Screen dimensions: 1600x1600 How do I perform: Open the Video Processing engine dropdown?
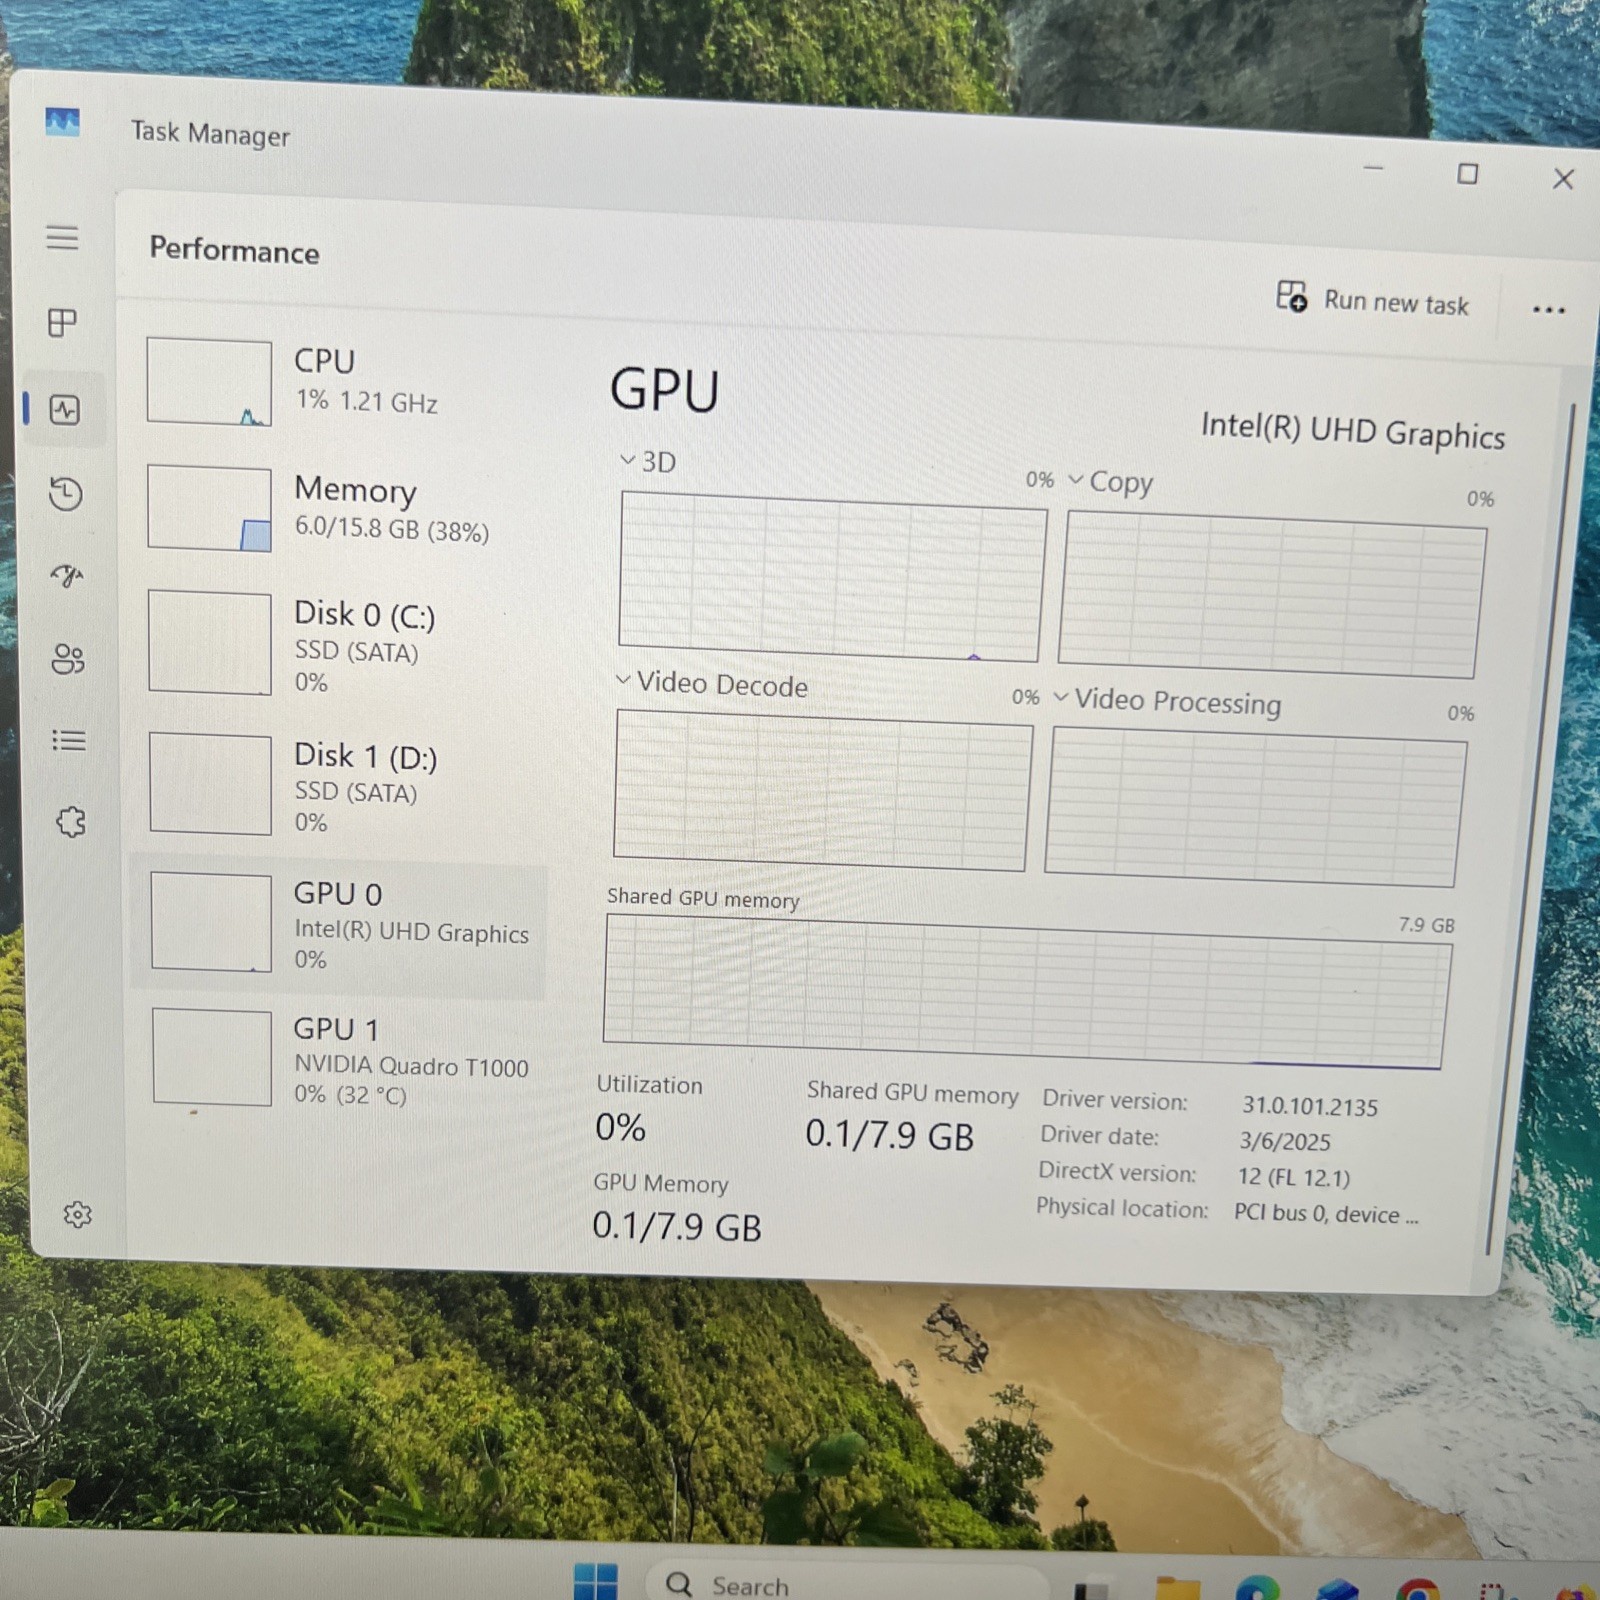pos(1166,700)
